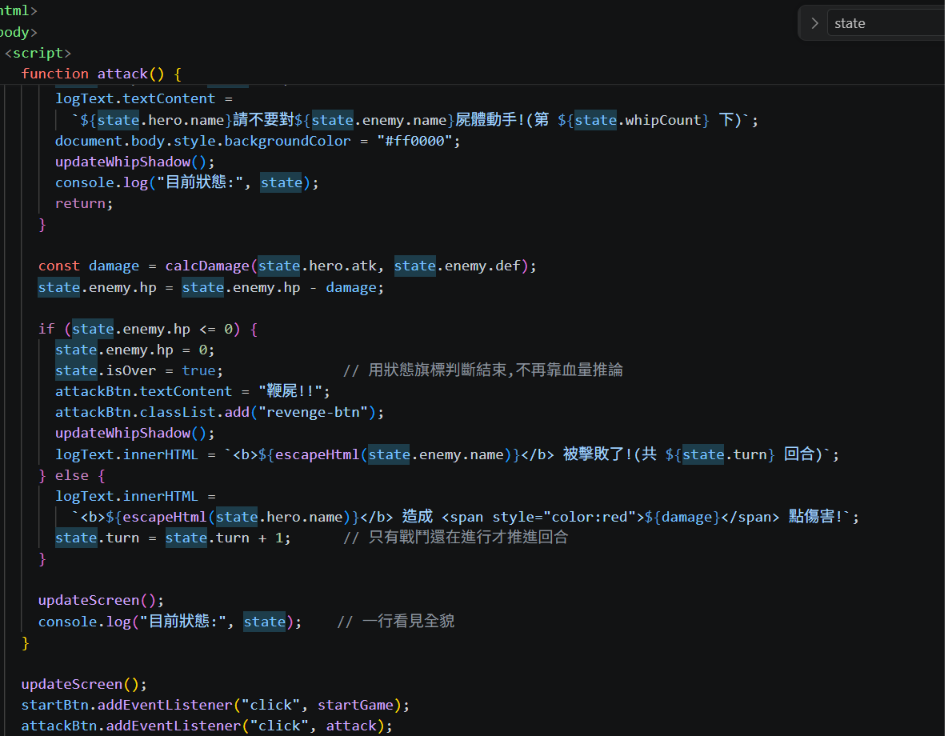
Task: Click the find input containing "state"
Action: coord(886,24)
